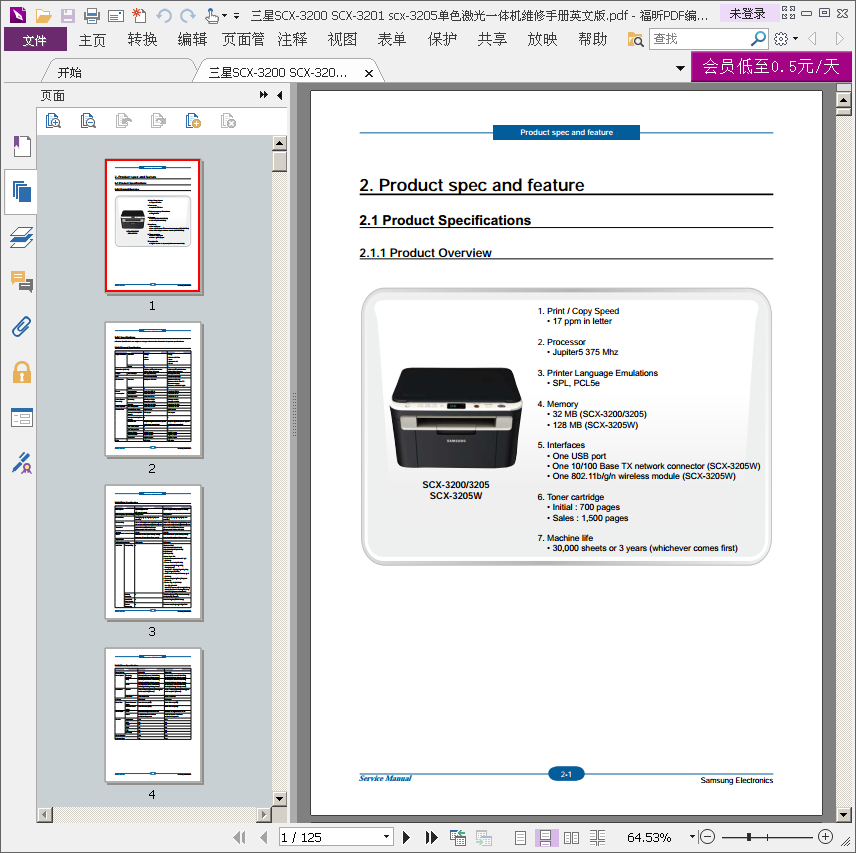Viewport: 856px width, 853px height.
Task: Open the zoom percentage dropdown
Action: [692, 837]
